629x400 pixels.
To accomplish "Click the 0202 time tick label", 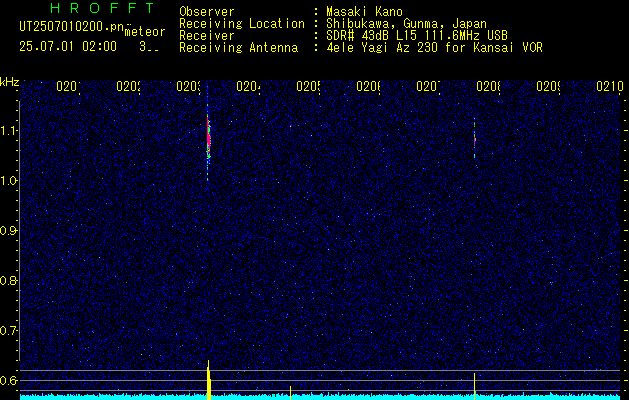I will tap(128, 86).
